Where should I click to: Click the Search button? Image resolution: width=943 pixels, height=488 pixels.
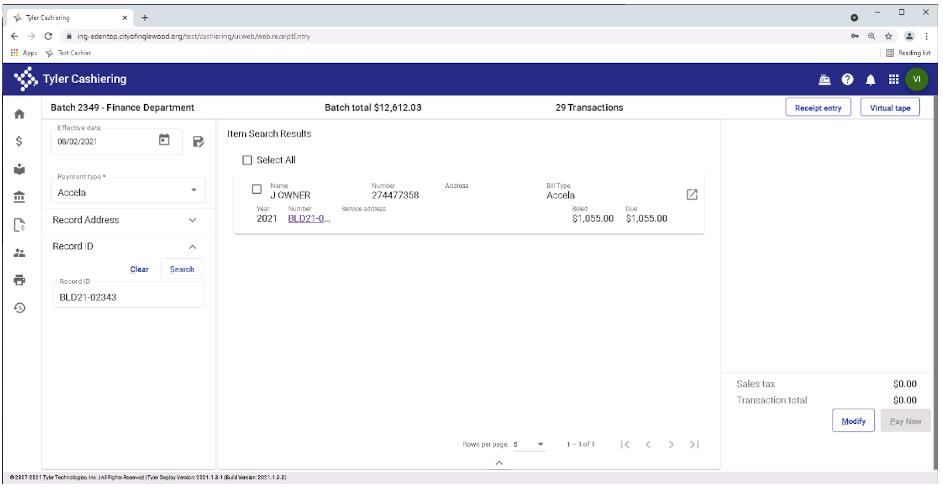pos(182,269)
